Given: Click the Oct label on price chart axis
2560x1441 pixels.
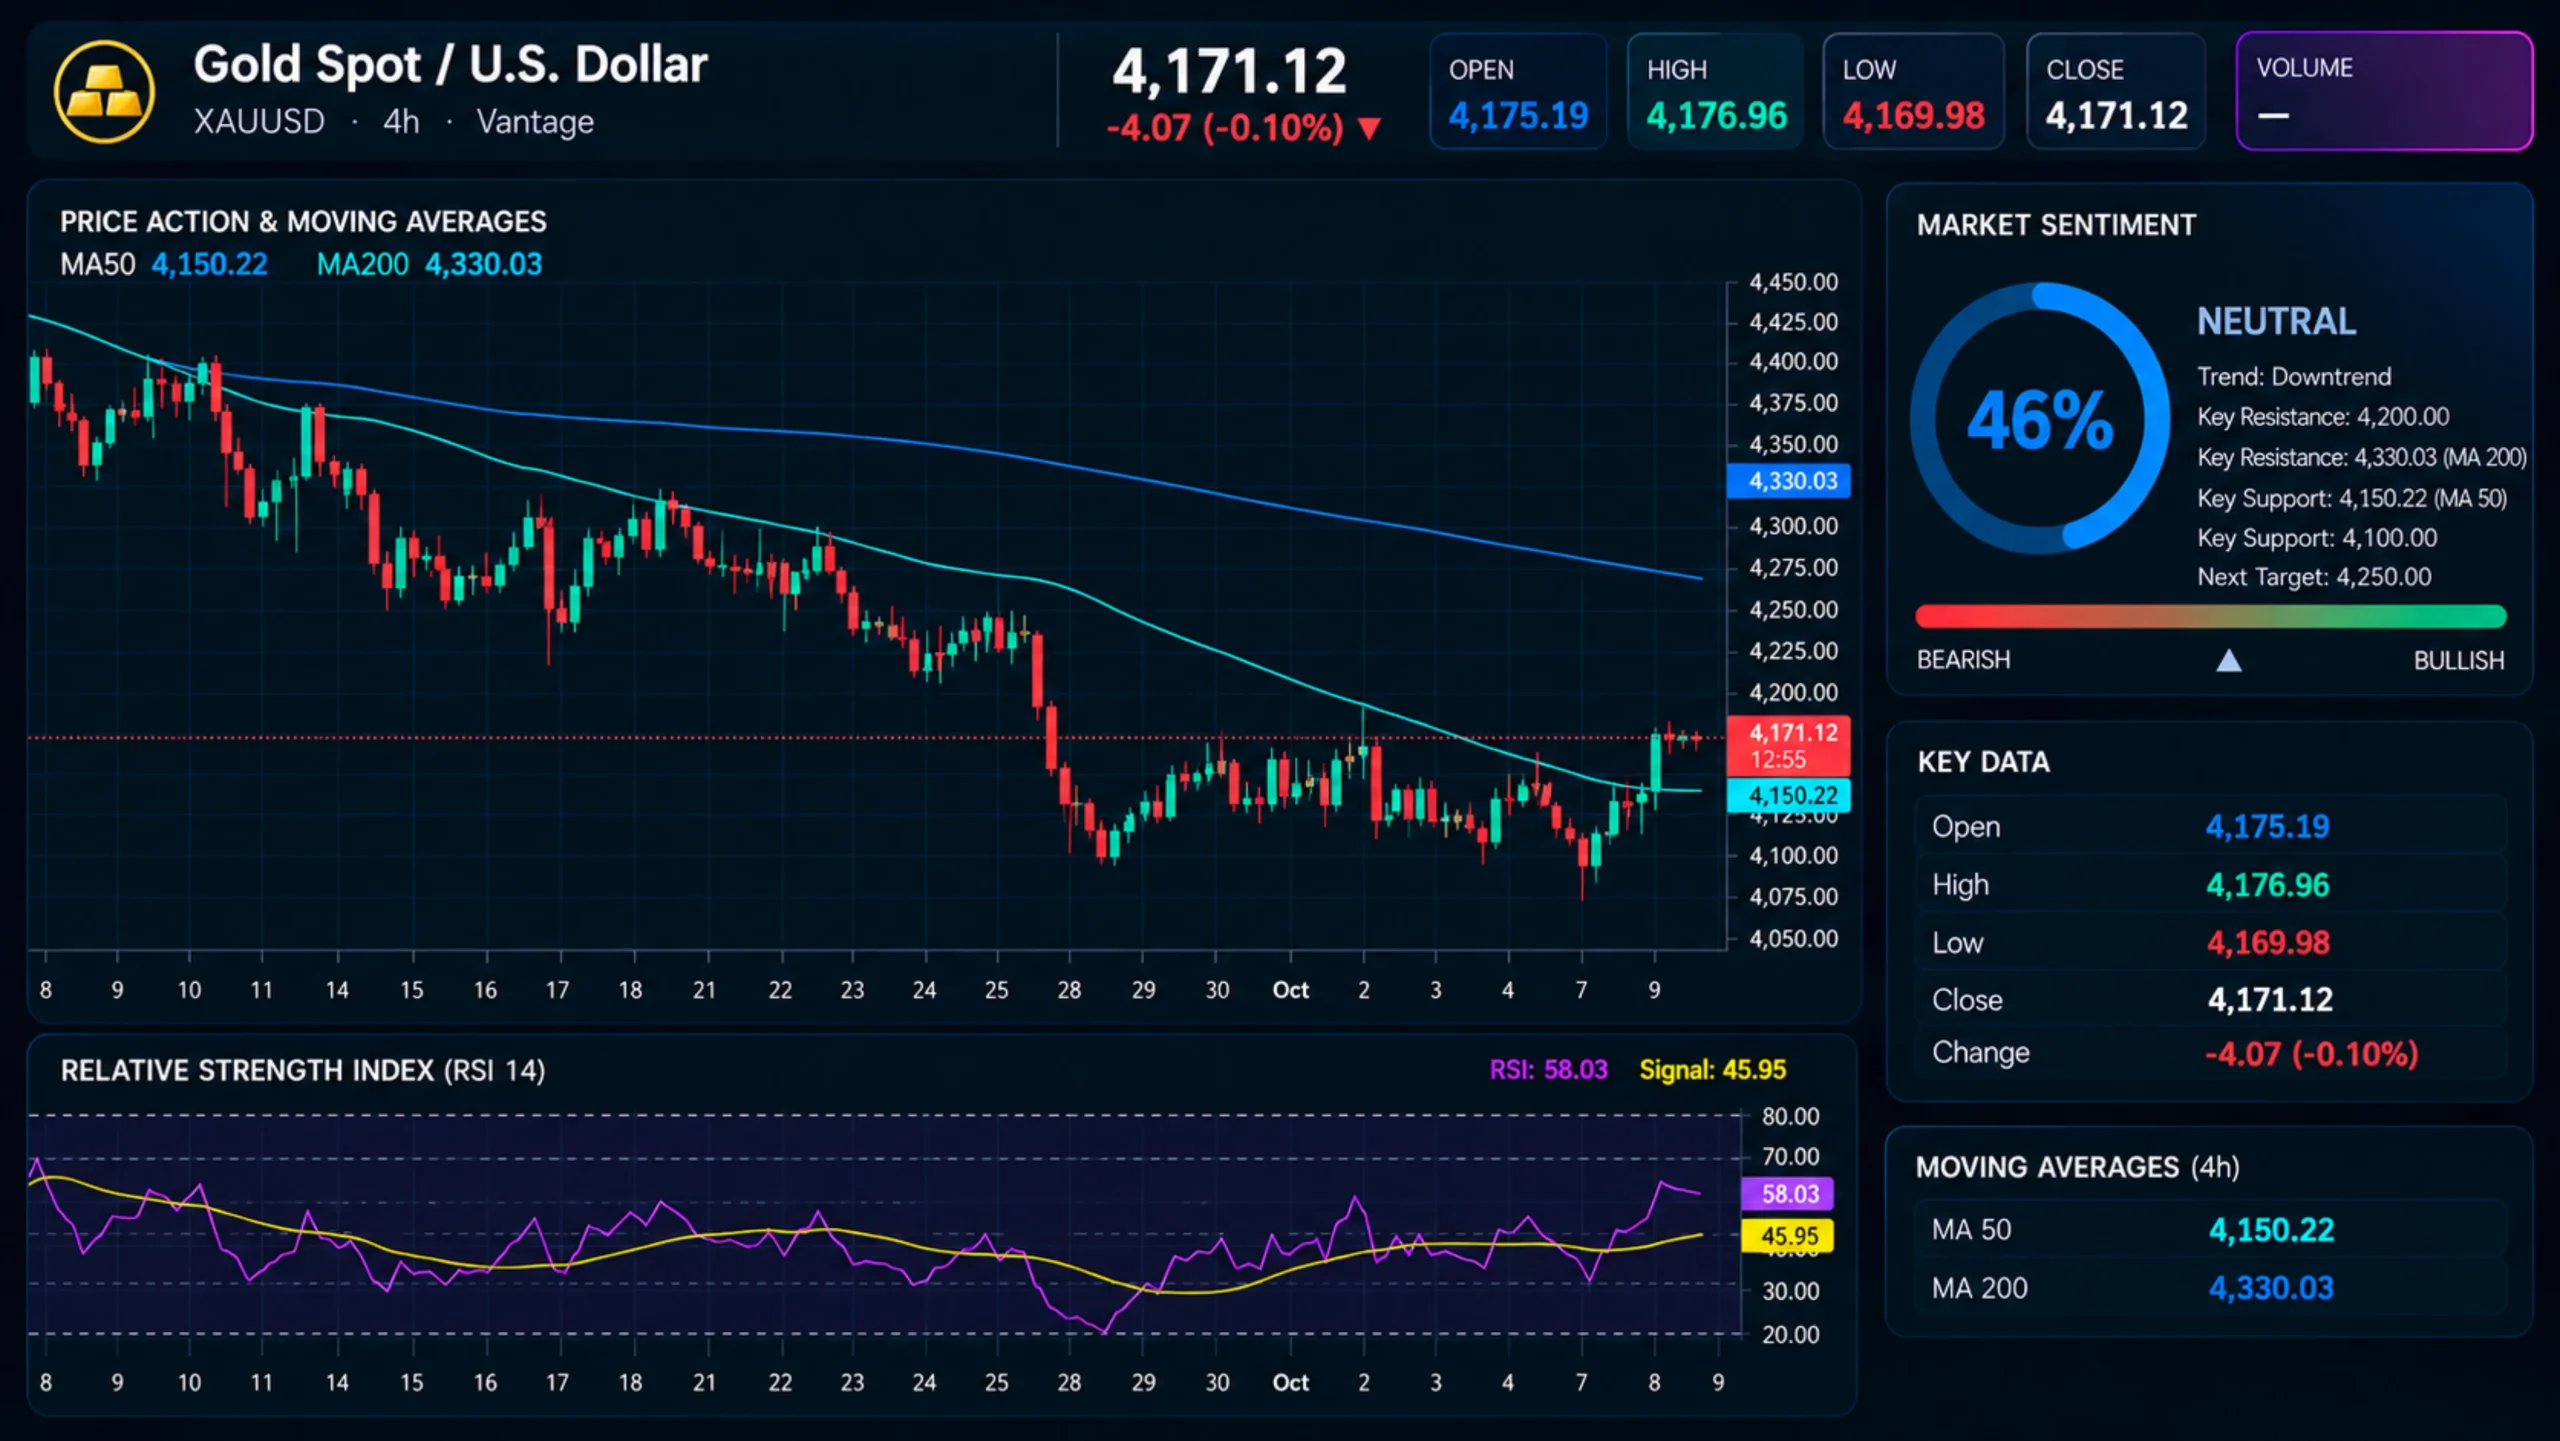Looking at the screenshot, I should coord(1290,990).
